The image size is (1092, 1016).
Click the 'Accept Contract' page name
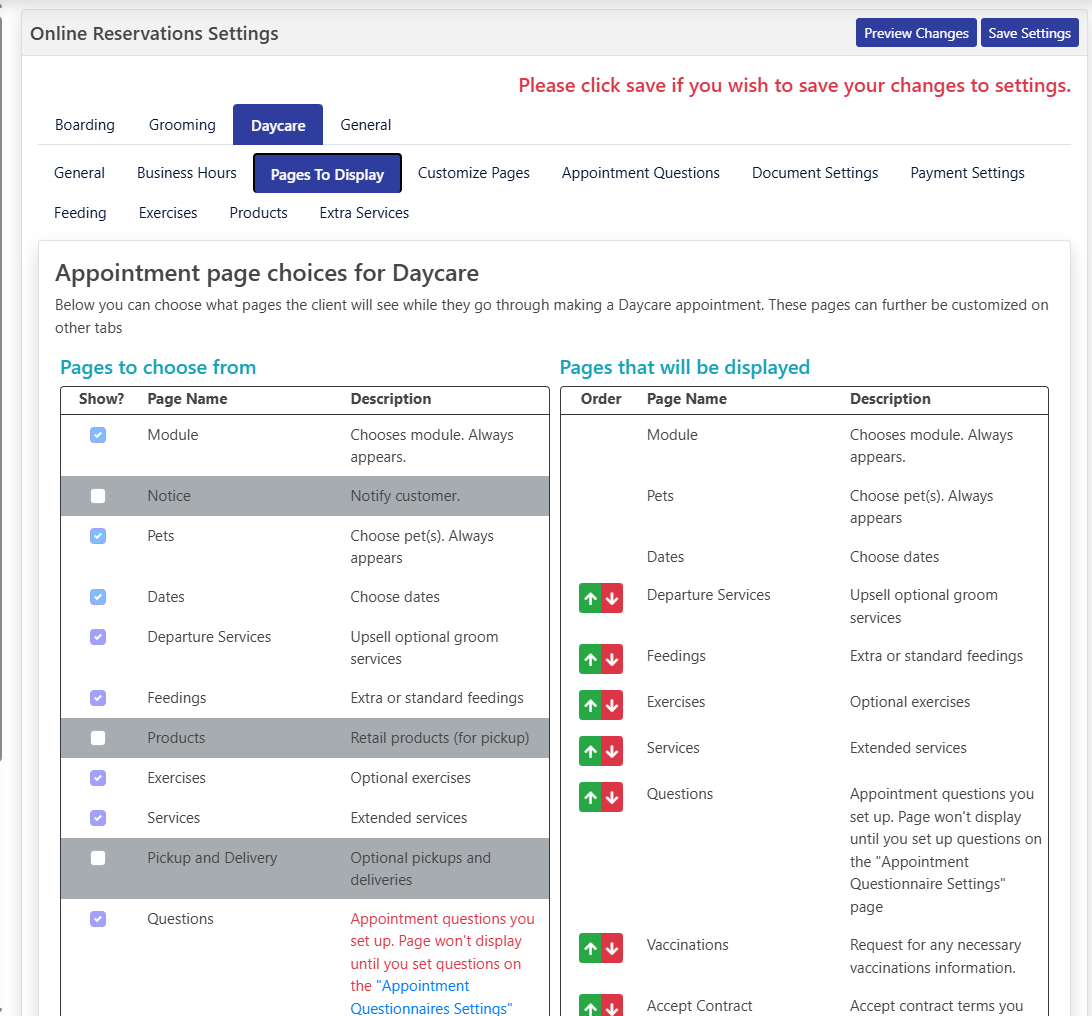(x=699, y=1006)
